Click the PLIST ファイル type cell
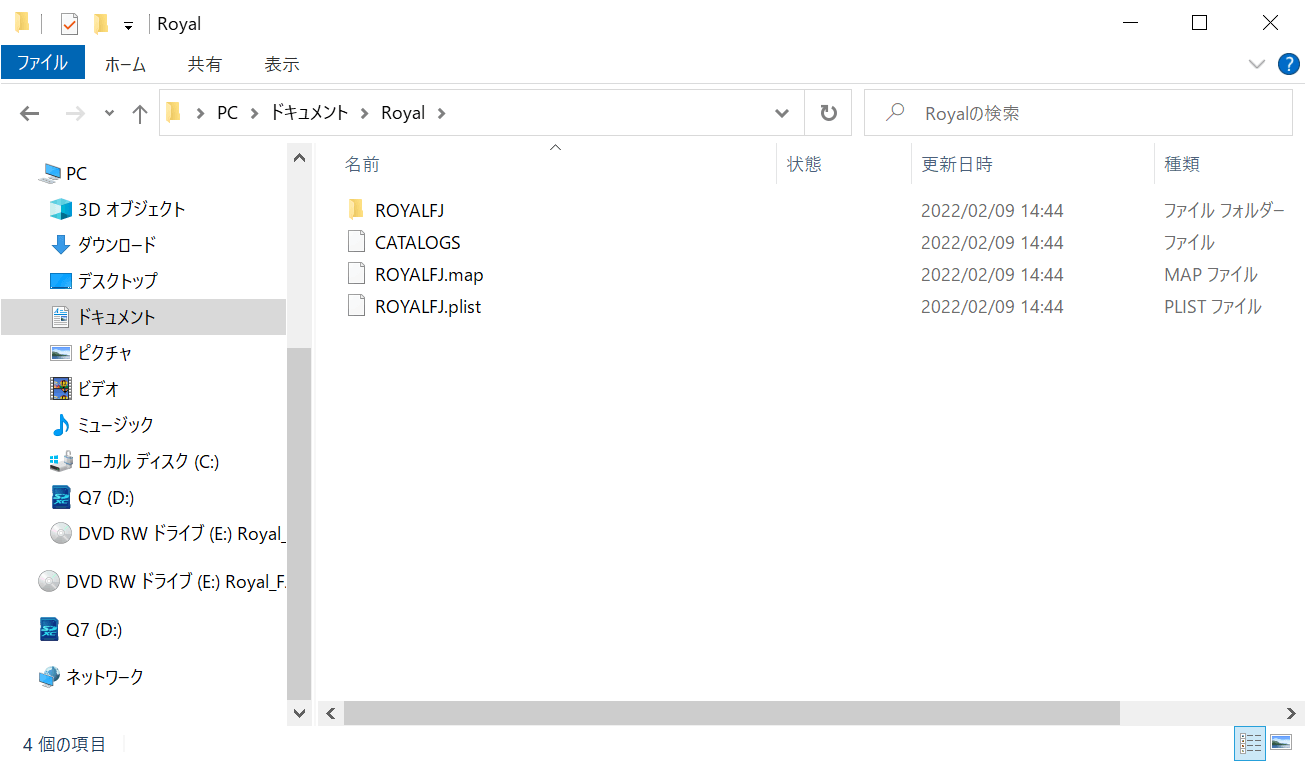1306x762 pixels. (1212, 306)
